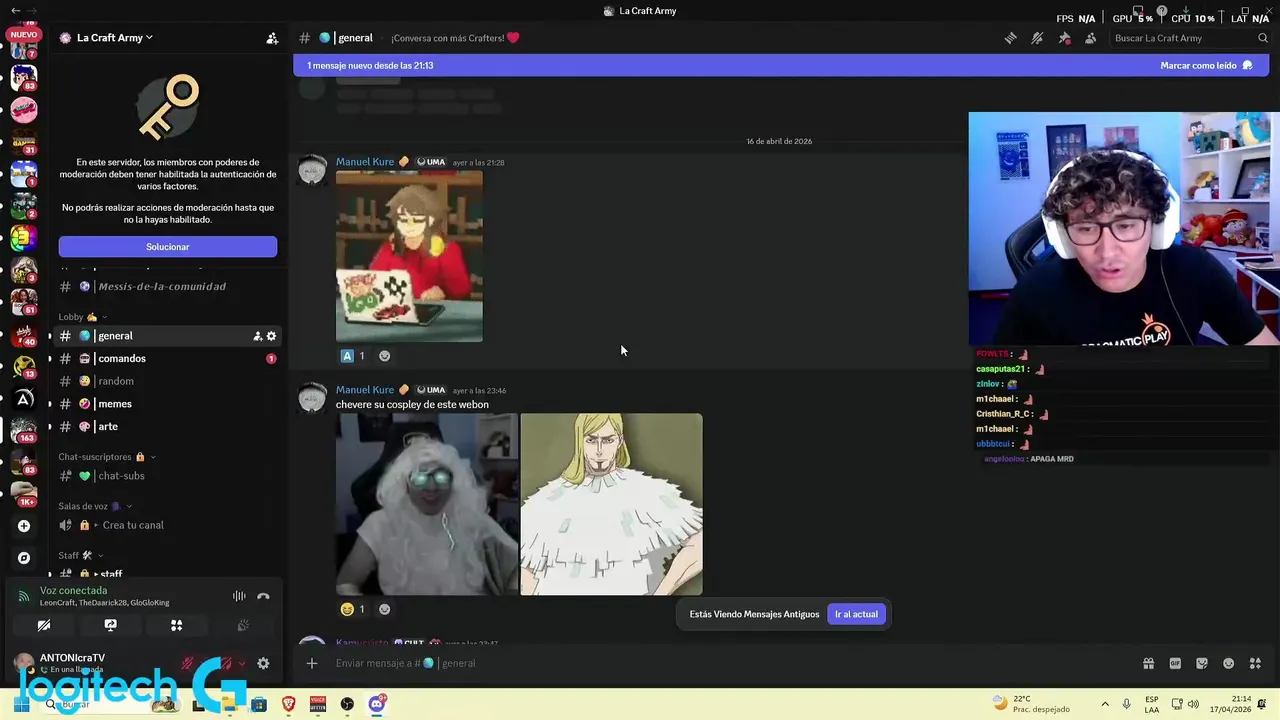Click Manuel Kure username at 21:28 message
1280x720 pixels.
click(365, 162)
